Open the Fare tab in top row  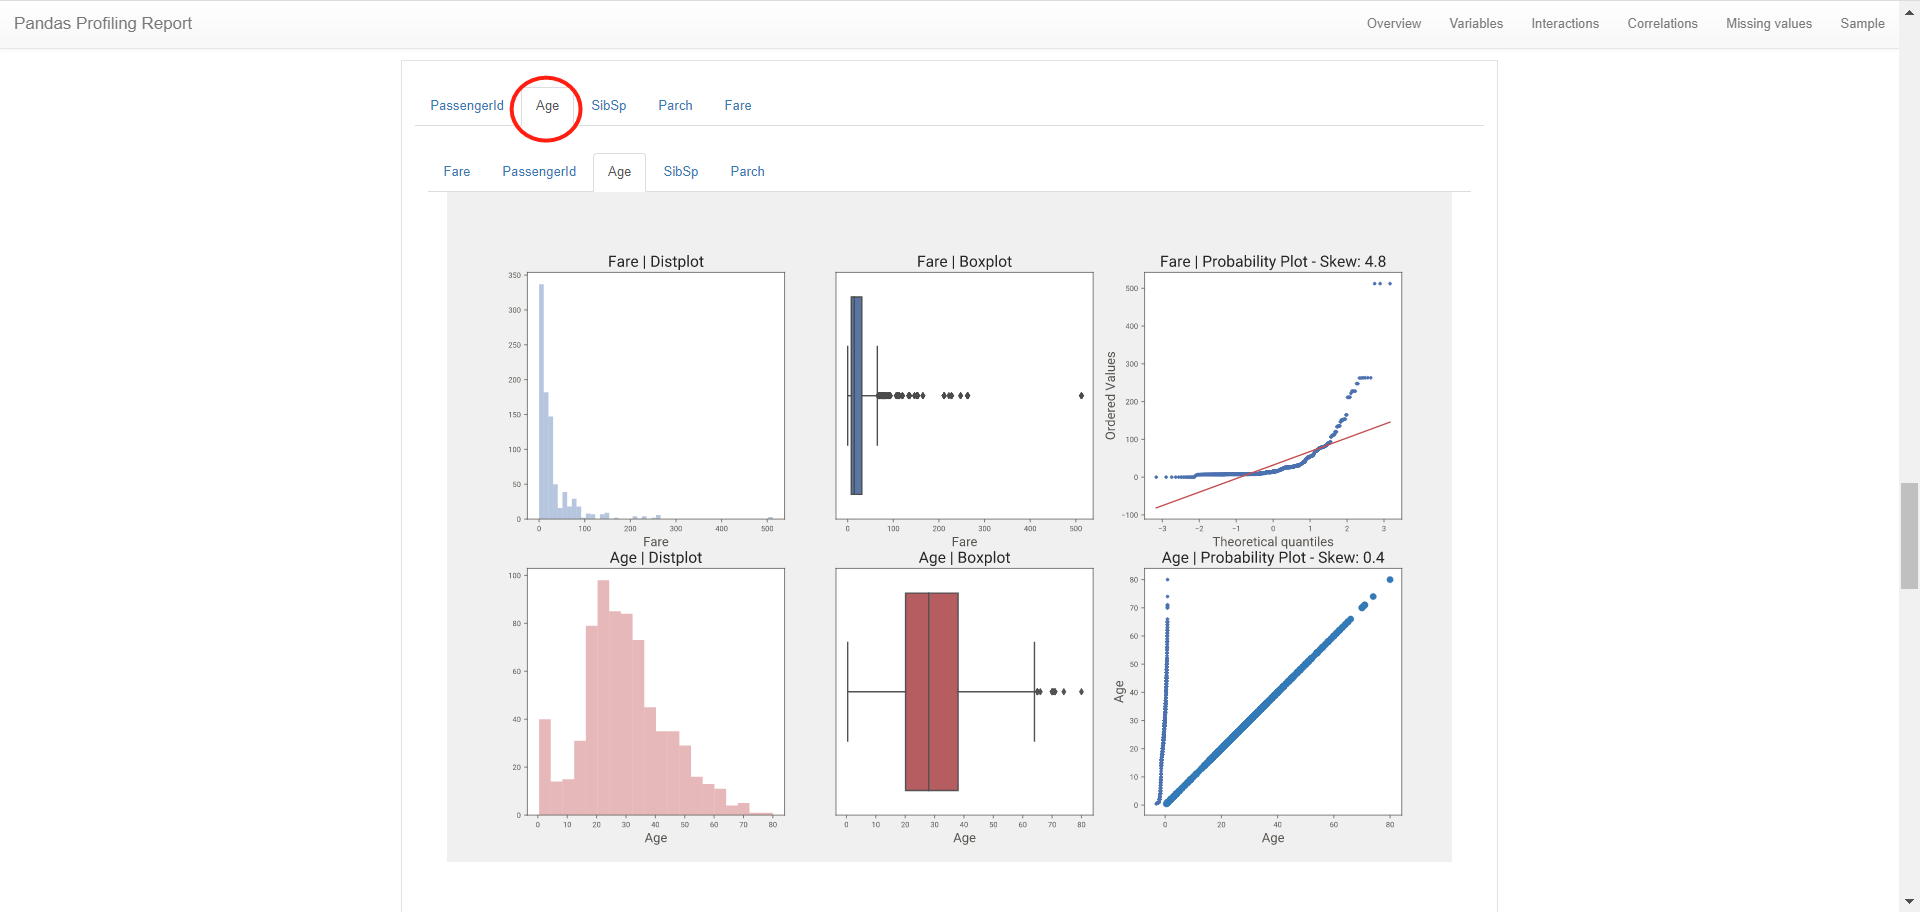point(738,105)
